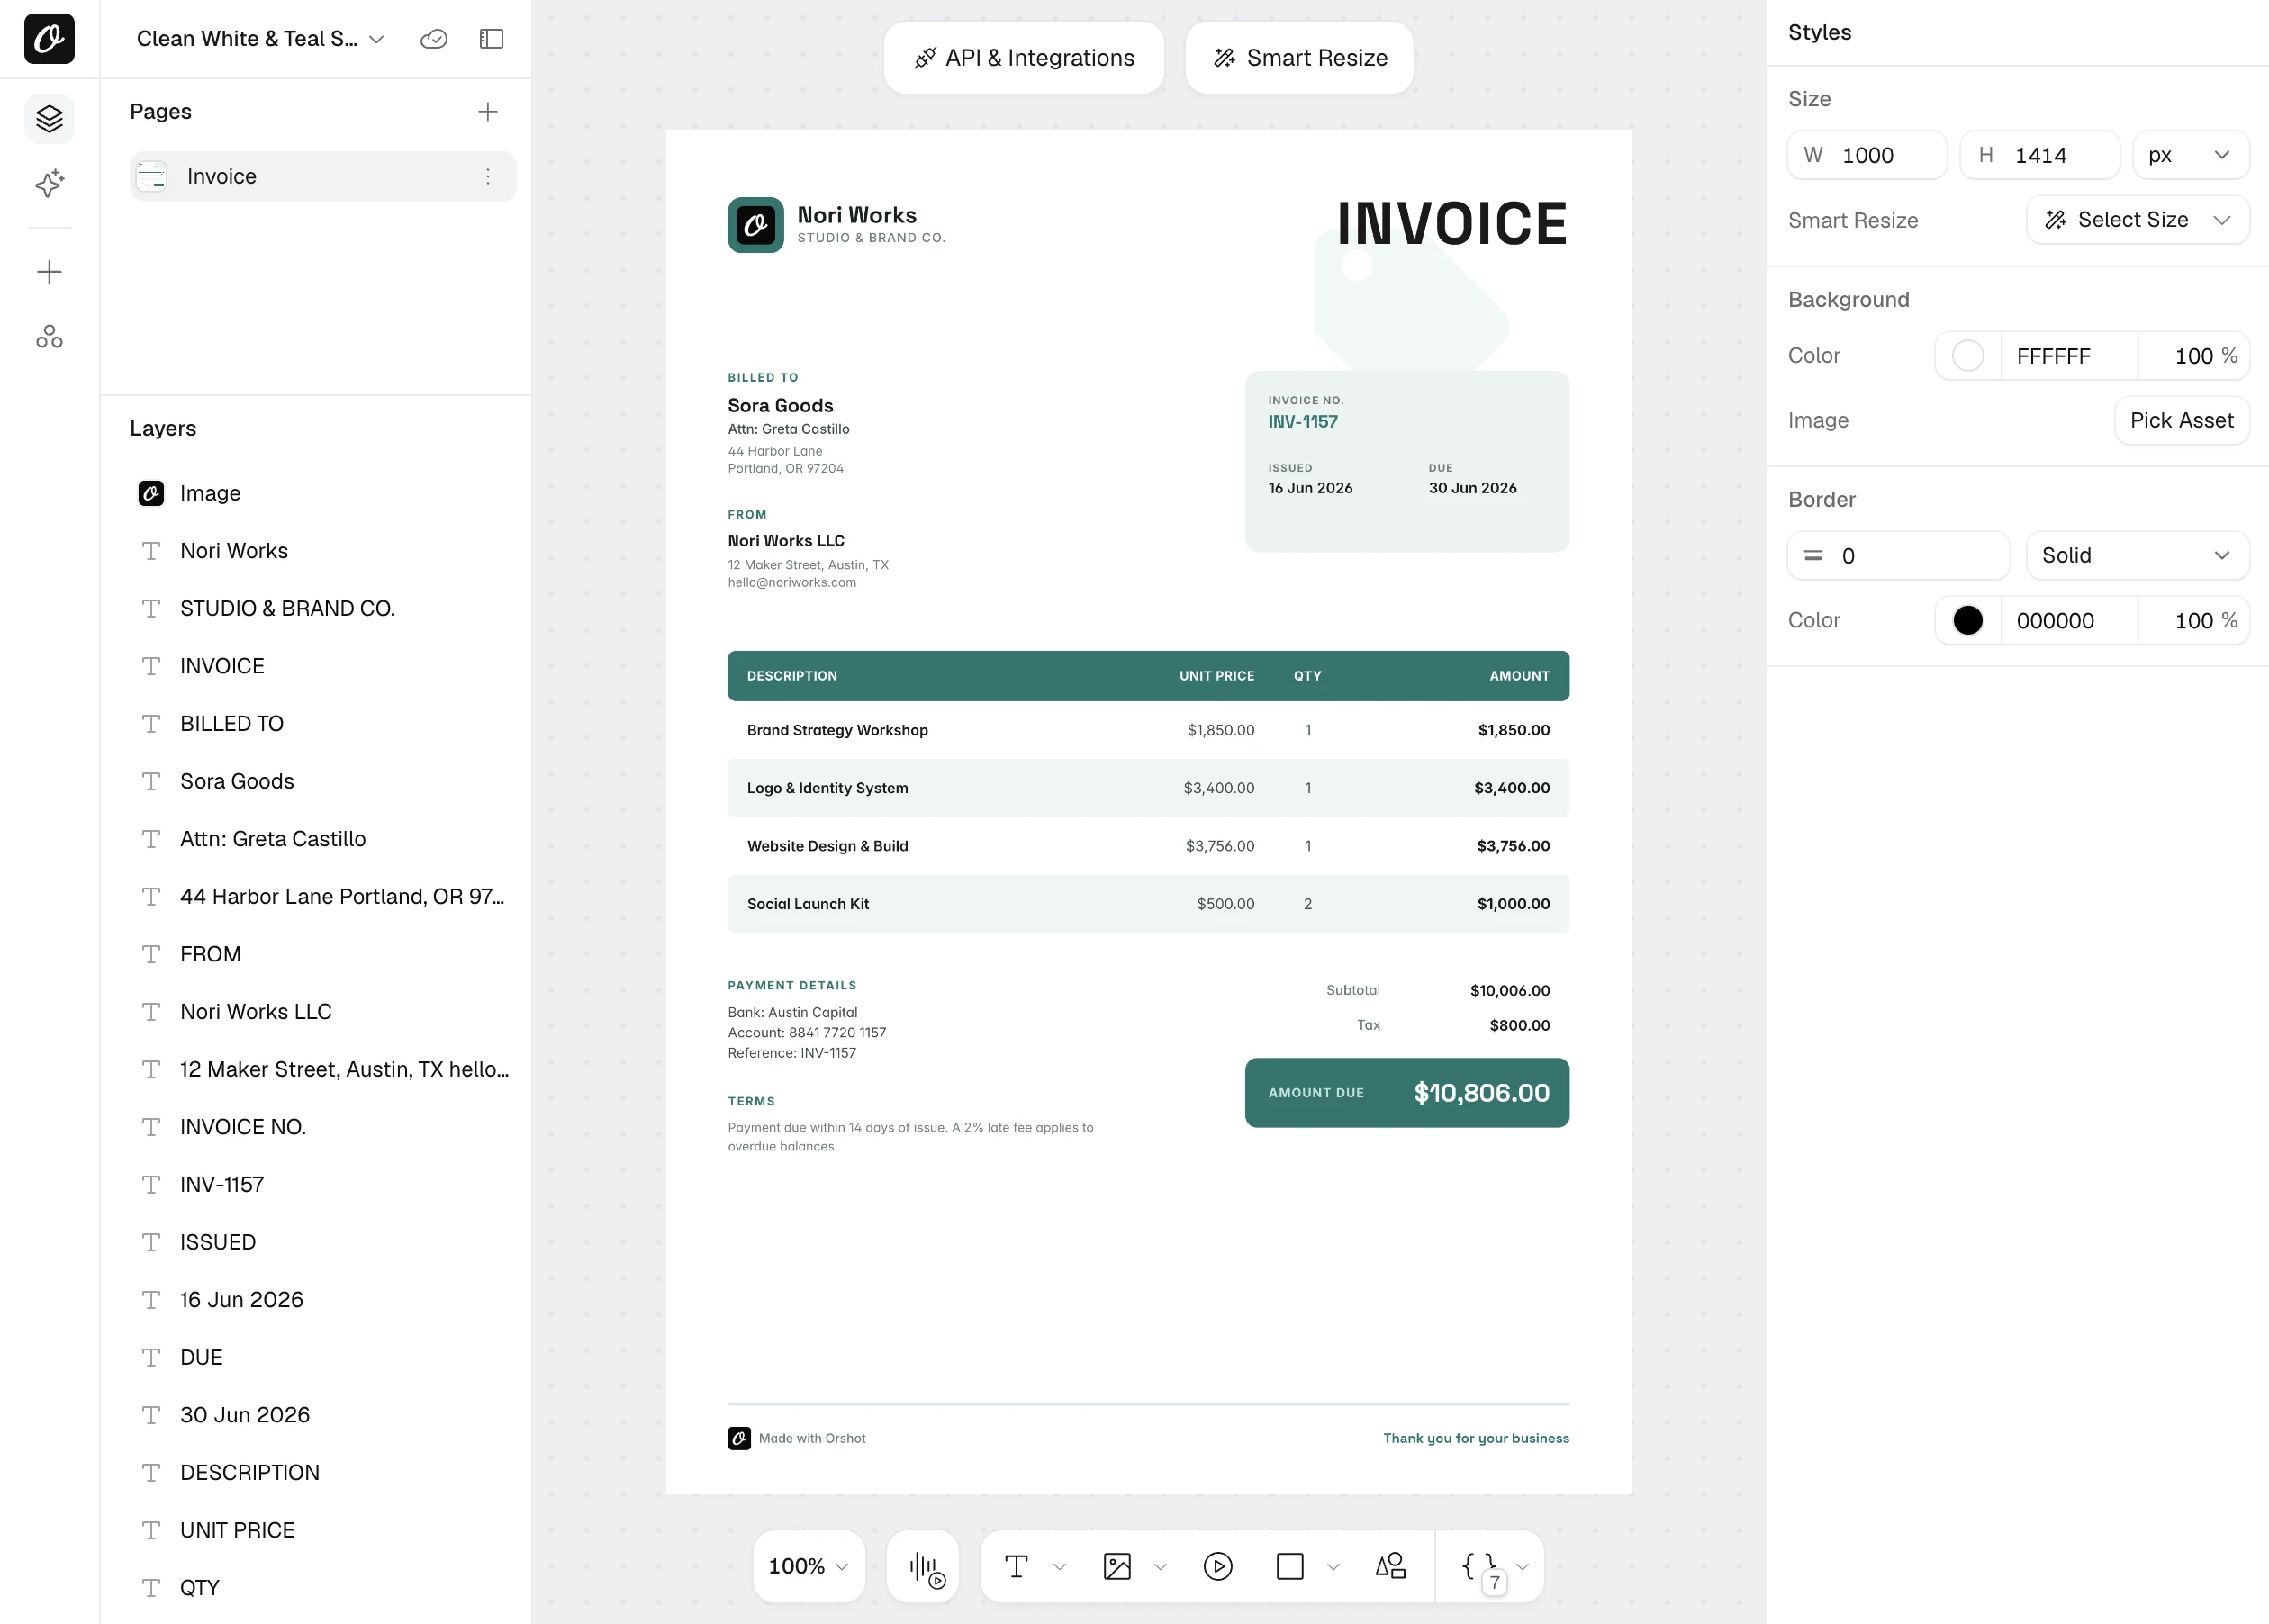The width and height of the screenshot is (2269, 1624).
Task: Open the three-circles assets icon in sidebar
Action: tap(49, 337)
